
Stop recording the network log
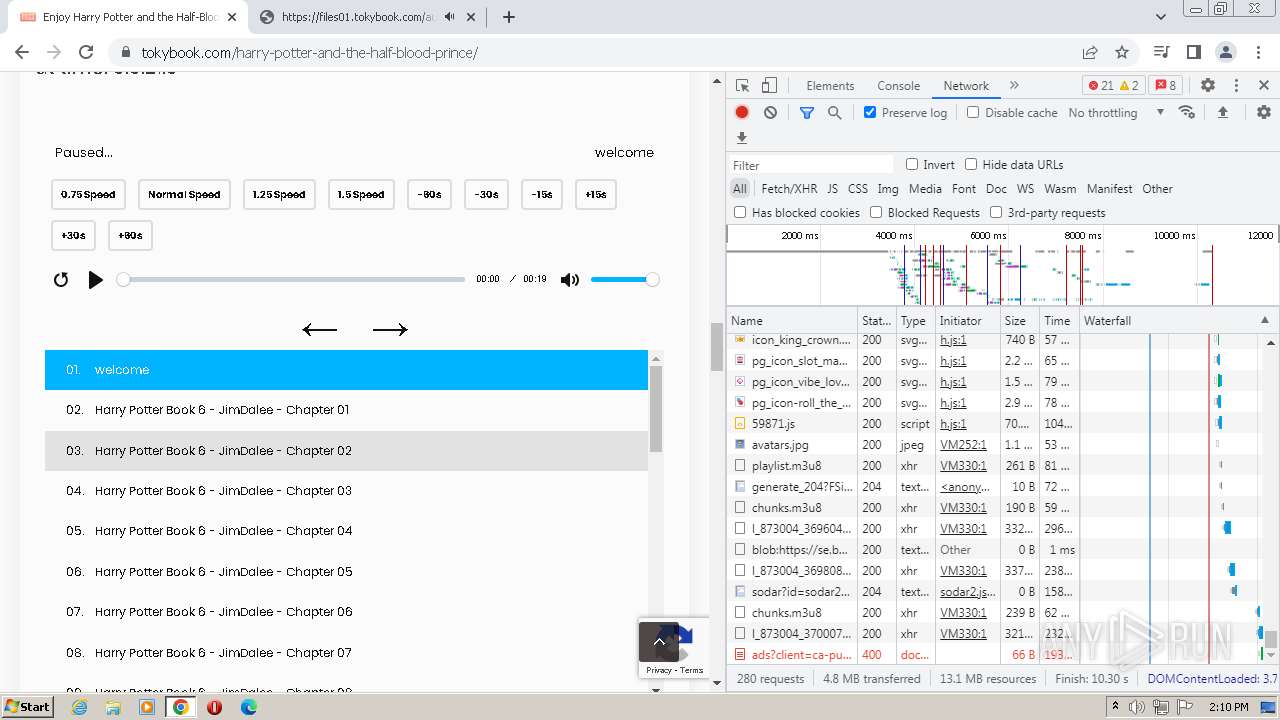point(742,113)
